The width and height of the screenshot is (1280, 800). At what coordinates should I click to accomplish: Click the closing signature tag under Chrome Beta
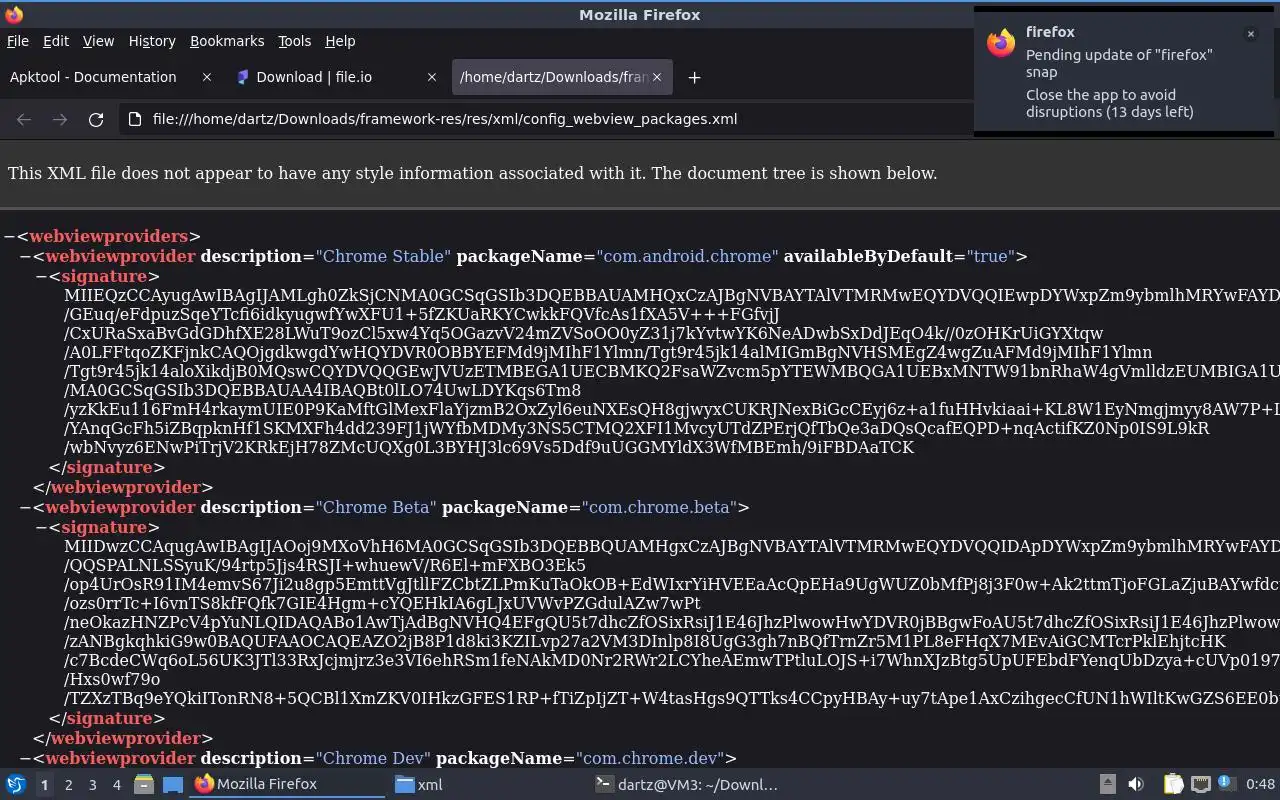click(x=107, y=718)
